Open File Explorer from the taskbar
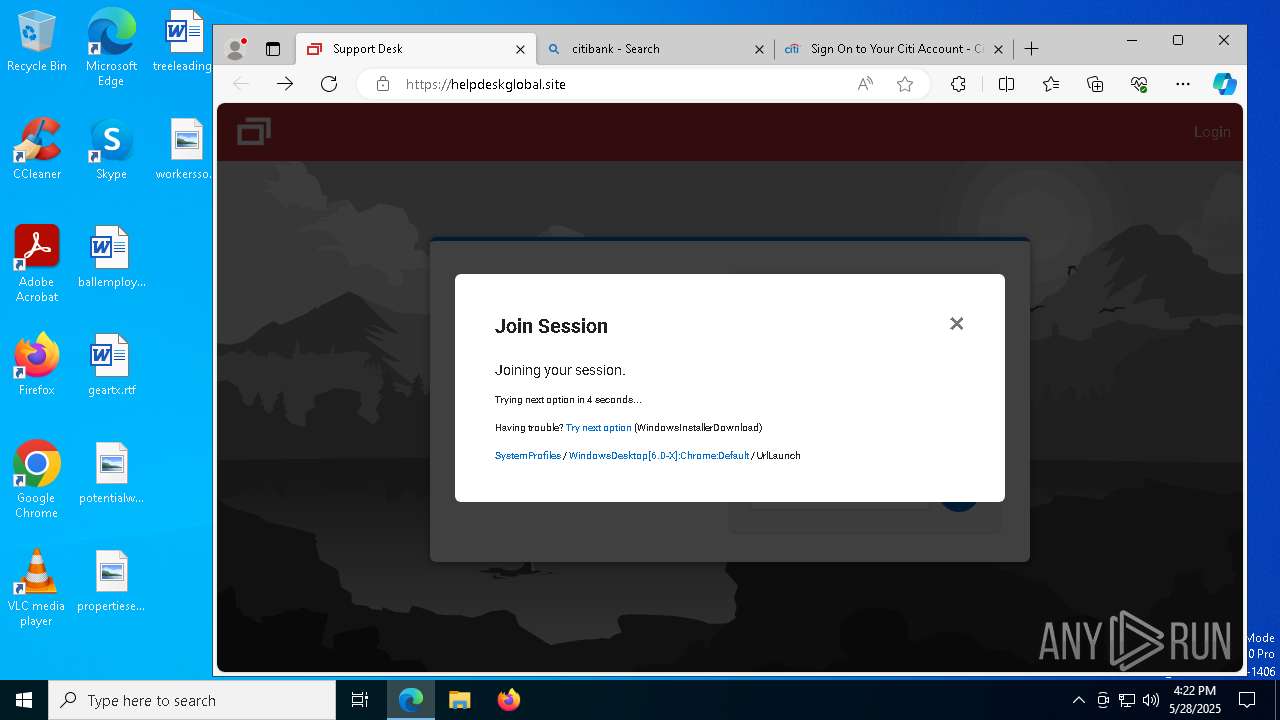 pos(459,700)
